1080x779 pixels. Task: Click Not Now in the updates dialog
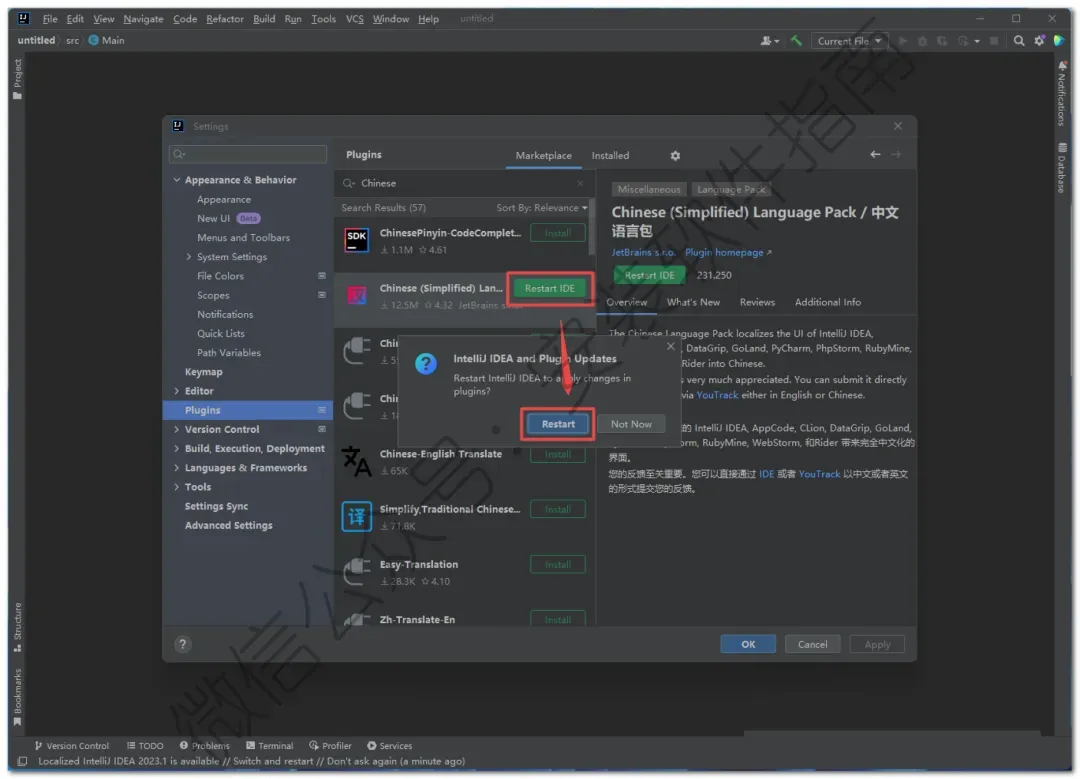coord(631,424)
